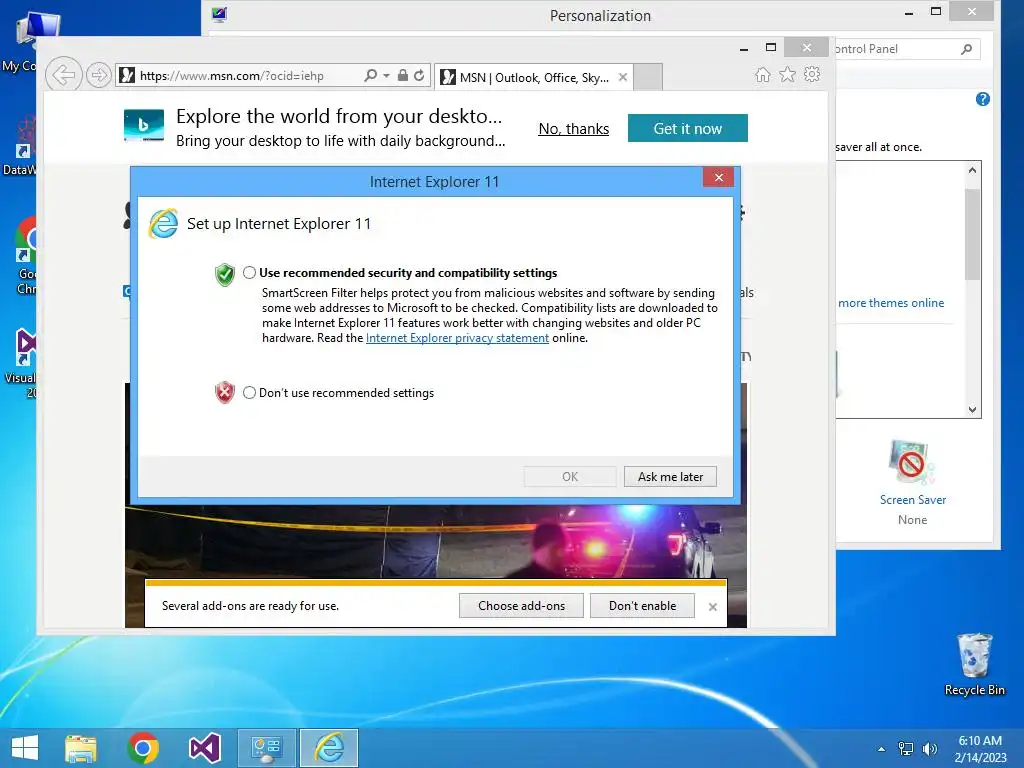Open File Explorer from taskbar
This screenshot has width=1024, height=768.
pos(81,748)
